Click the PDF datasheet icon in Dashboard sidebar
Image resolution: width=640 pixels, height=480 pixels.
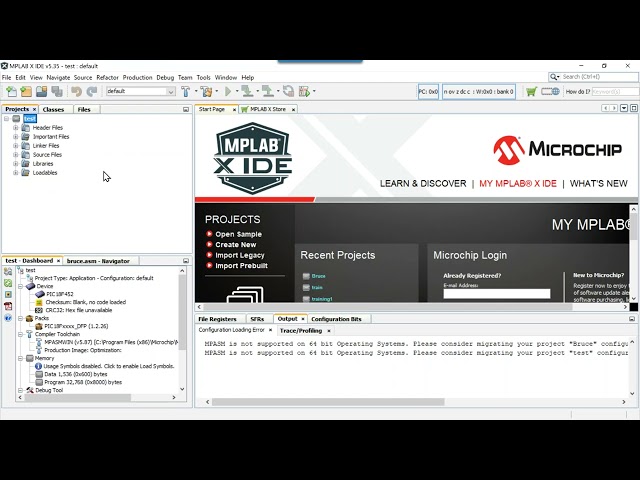click(8, 306)
